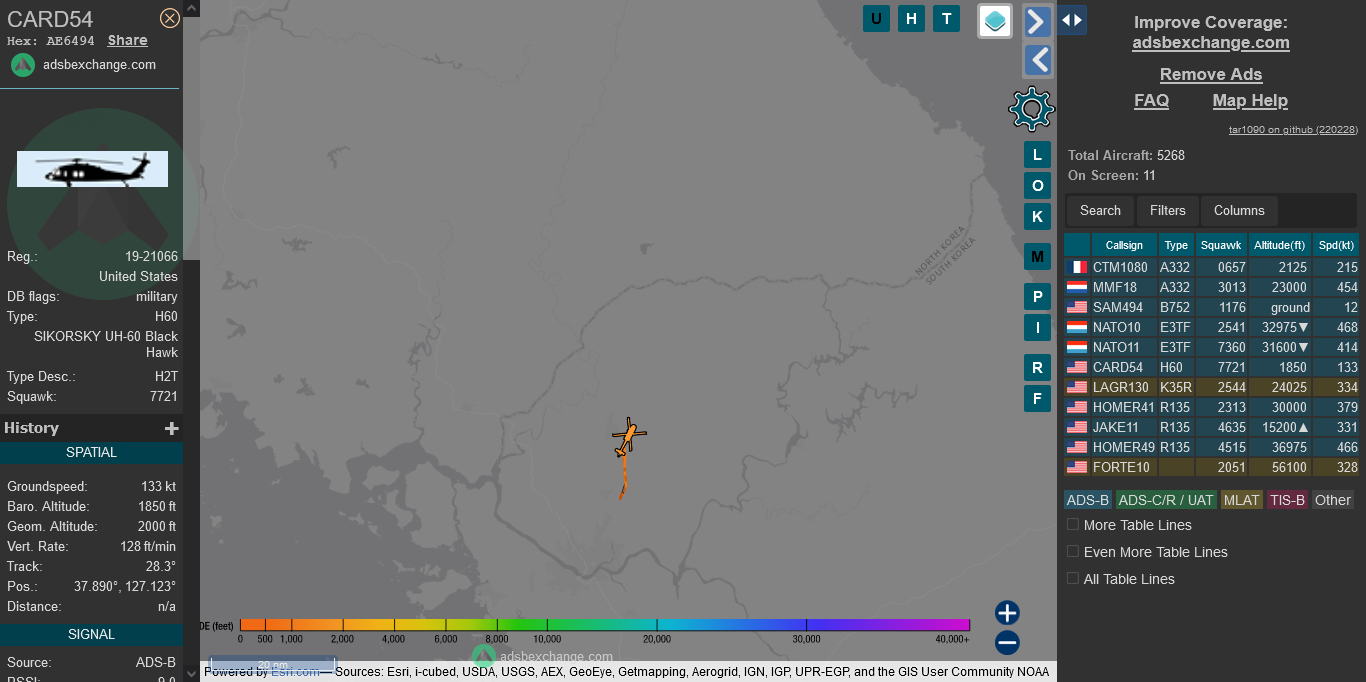The height and width of the screenshot is (682, 1366).
Task: Enable the More Table Lines checkbox
Action: pos(1073,525)
